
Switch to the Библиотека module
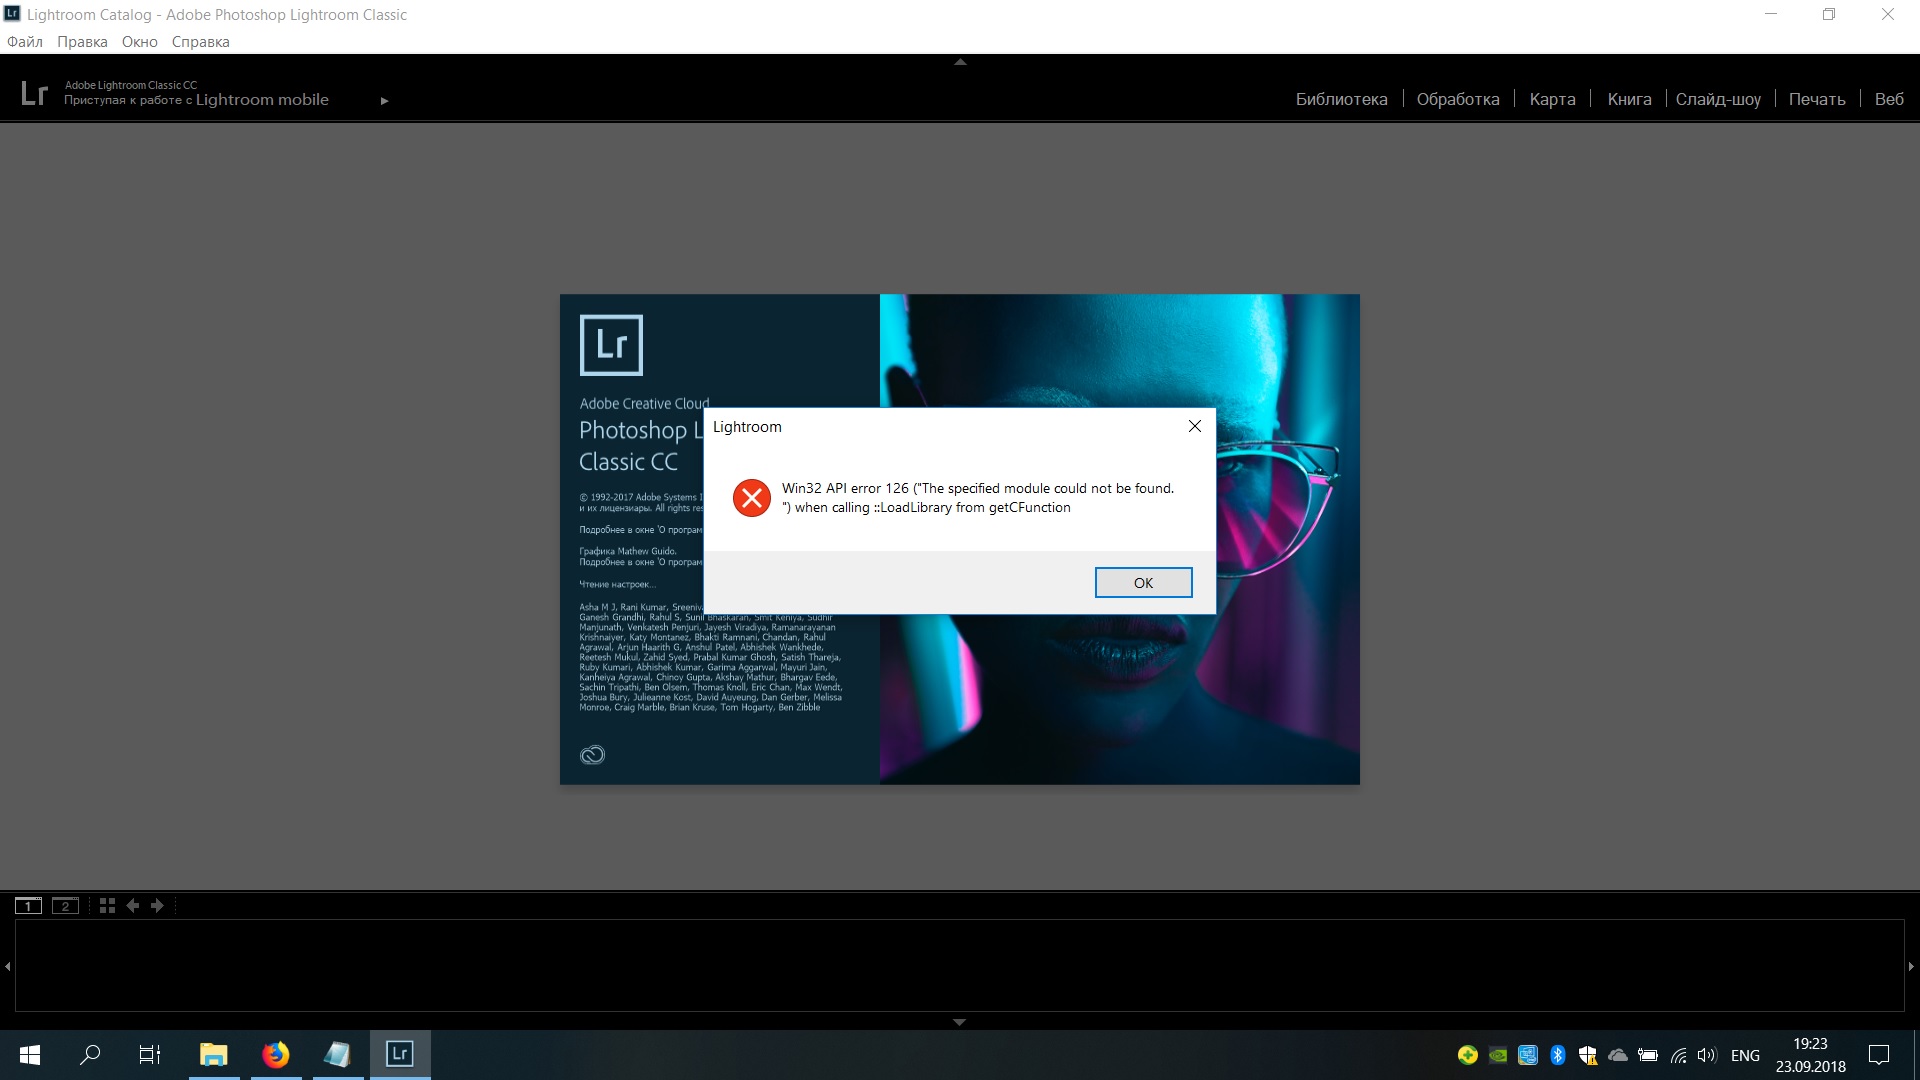point(1341,99)
